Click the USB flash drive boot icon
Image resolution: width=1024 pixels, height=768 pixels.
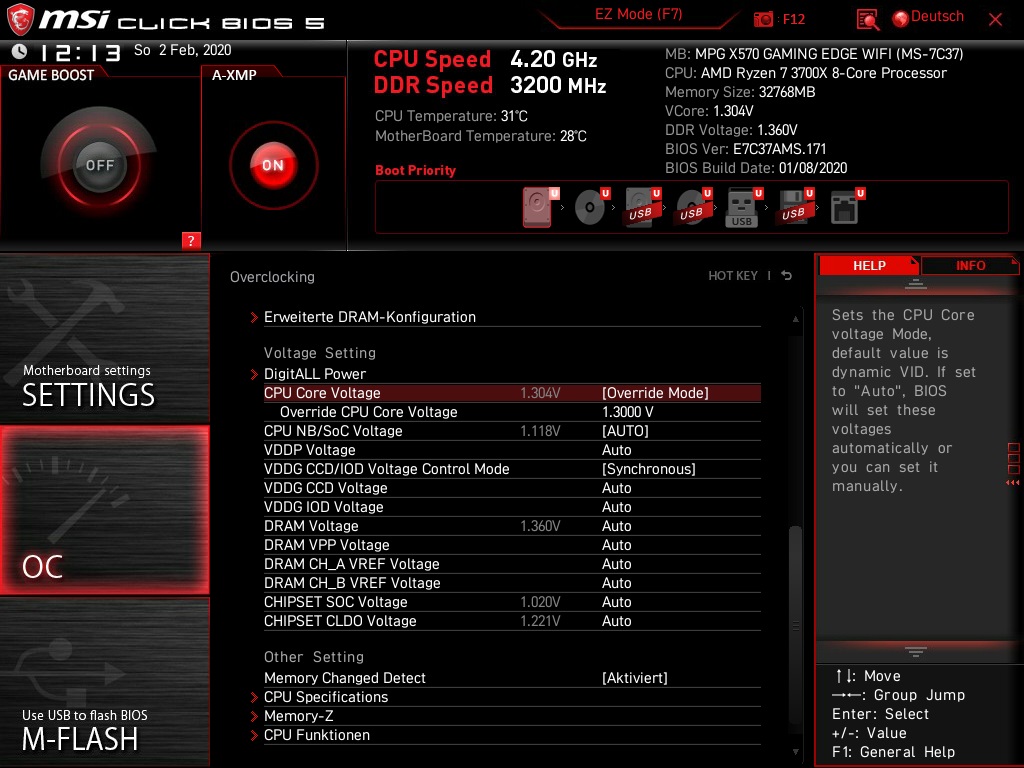pyautogui.click(x=741, y=207)
